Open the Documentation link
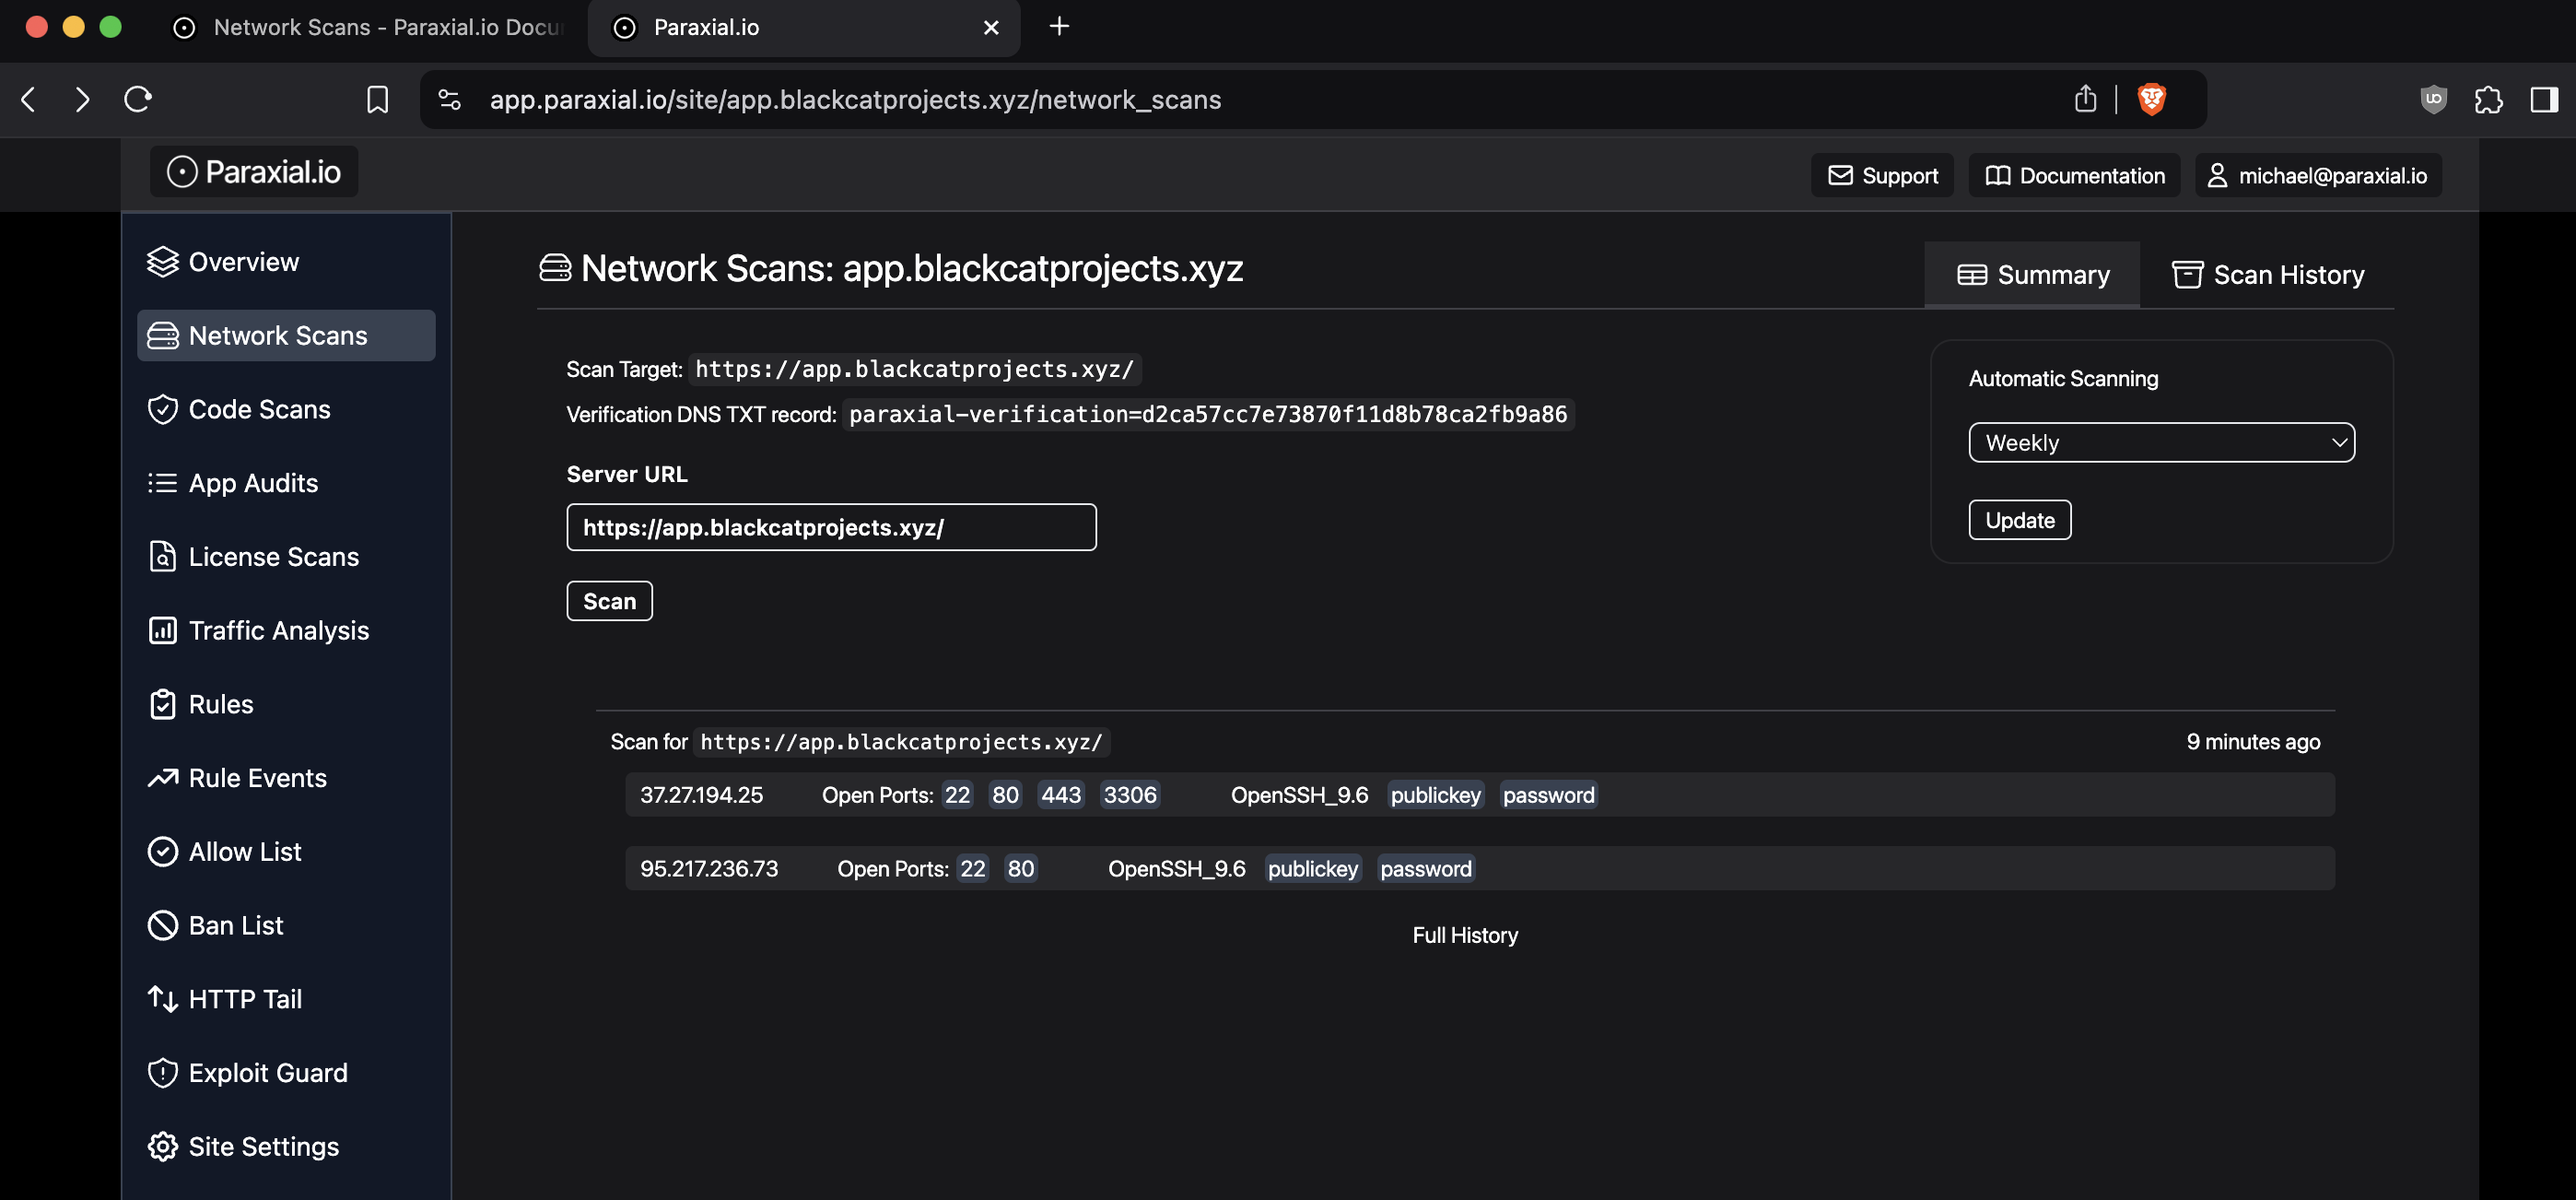The height and width of the screenshot is (1200, 2576). click(2074, 176)
